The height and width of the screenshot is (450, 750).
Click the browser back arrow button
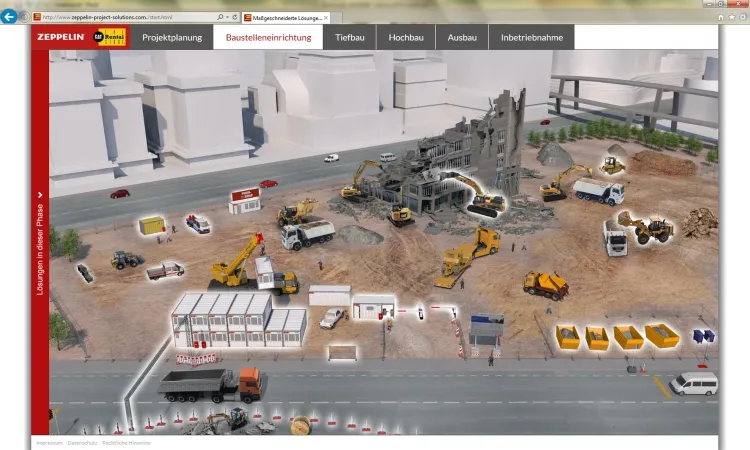[x=10, y=17]
